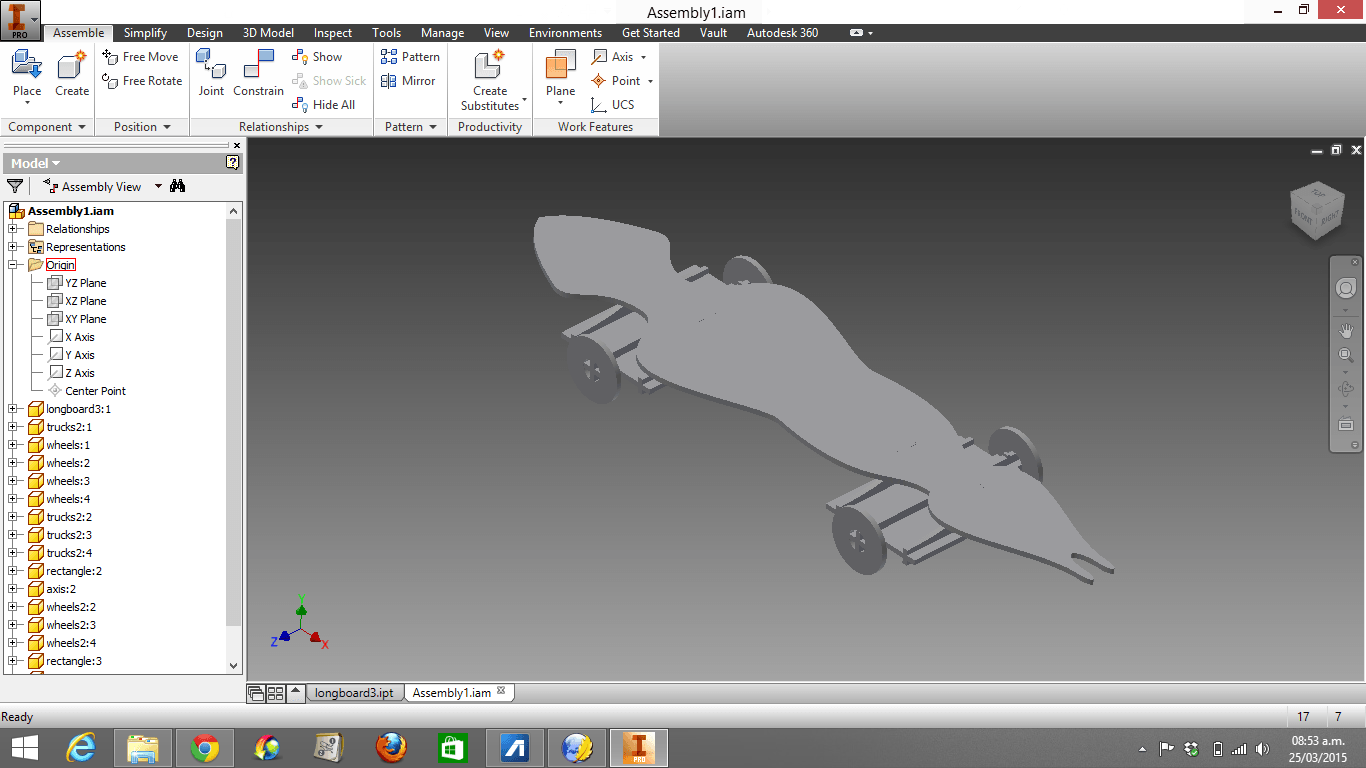Image resolution: width=1366 pixels, height=768 pixels.
Task: Expand the Relationships folder node
Action: pyautogui.click(x=13, y=229)
